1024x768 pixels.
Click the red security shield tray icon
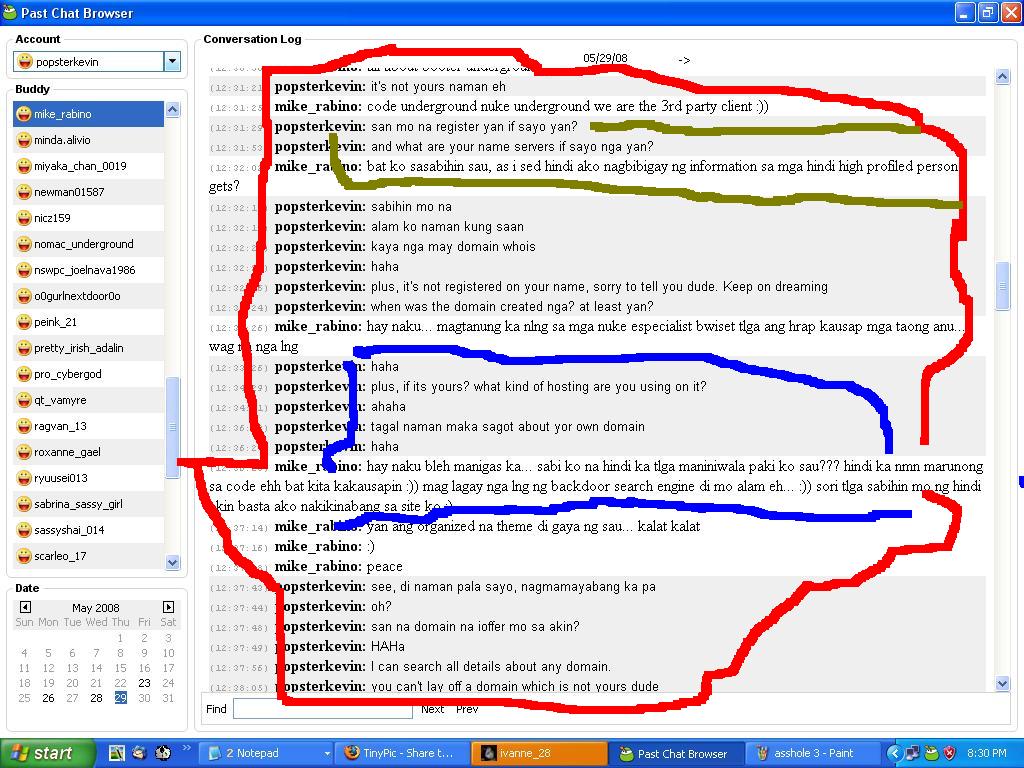pyautogui.click(x=950, y=754)
